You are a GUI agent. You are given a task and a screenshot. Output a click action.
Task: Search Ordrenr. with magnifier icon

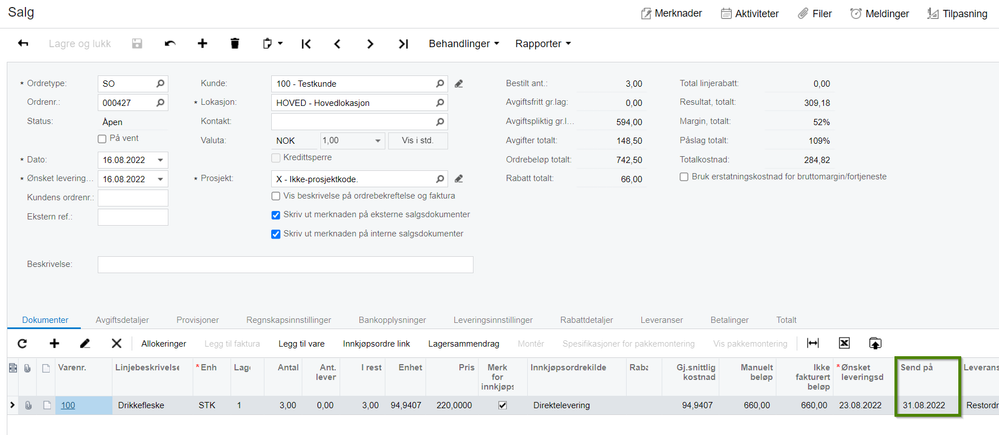(x=160, y=103)
